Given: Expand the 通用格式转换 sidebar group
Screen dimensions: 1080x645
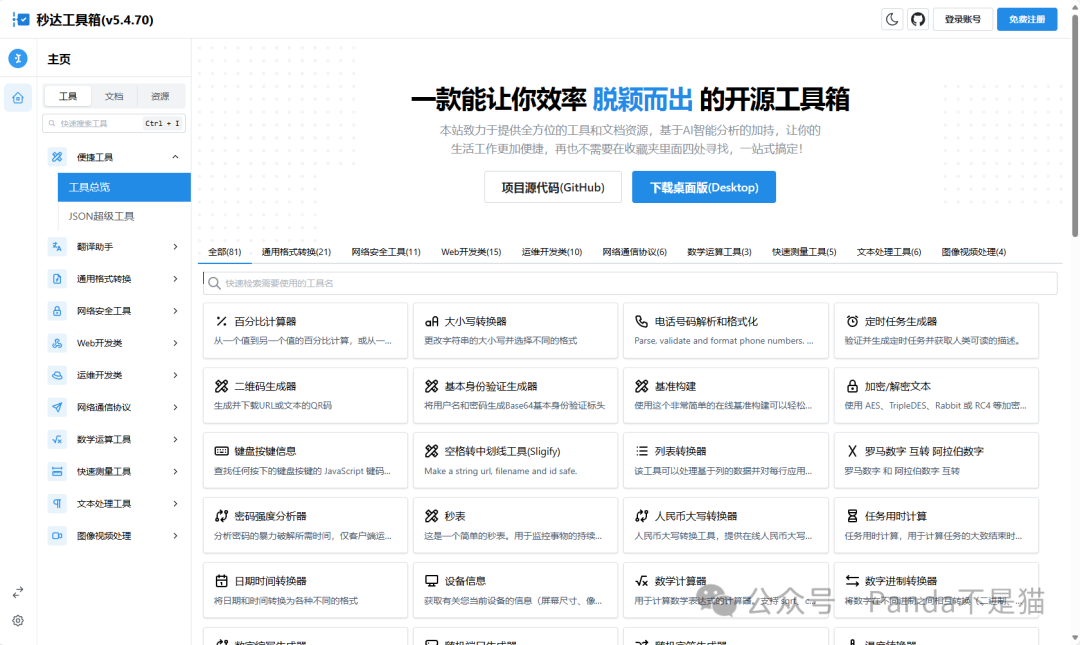Looking at the screenshot, I should pyautogui.click(x=114, y=279).
